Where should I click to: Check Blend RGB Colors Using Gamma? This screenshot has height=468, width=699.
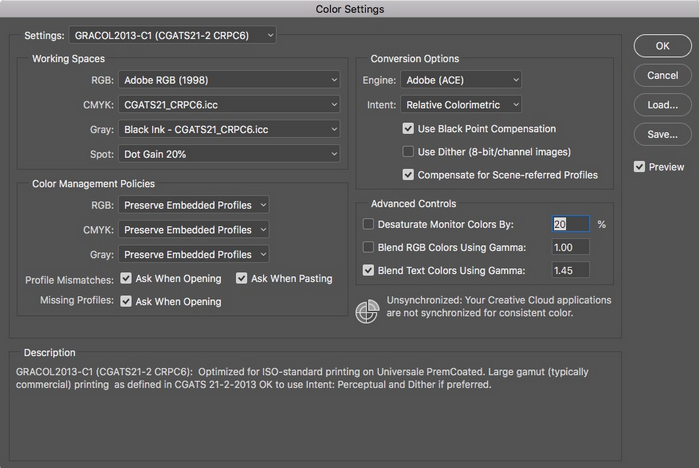coord(369,247)
